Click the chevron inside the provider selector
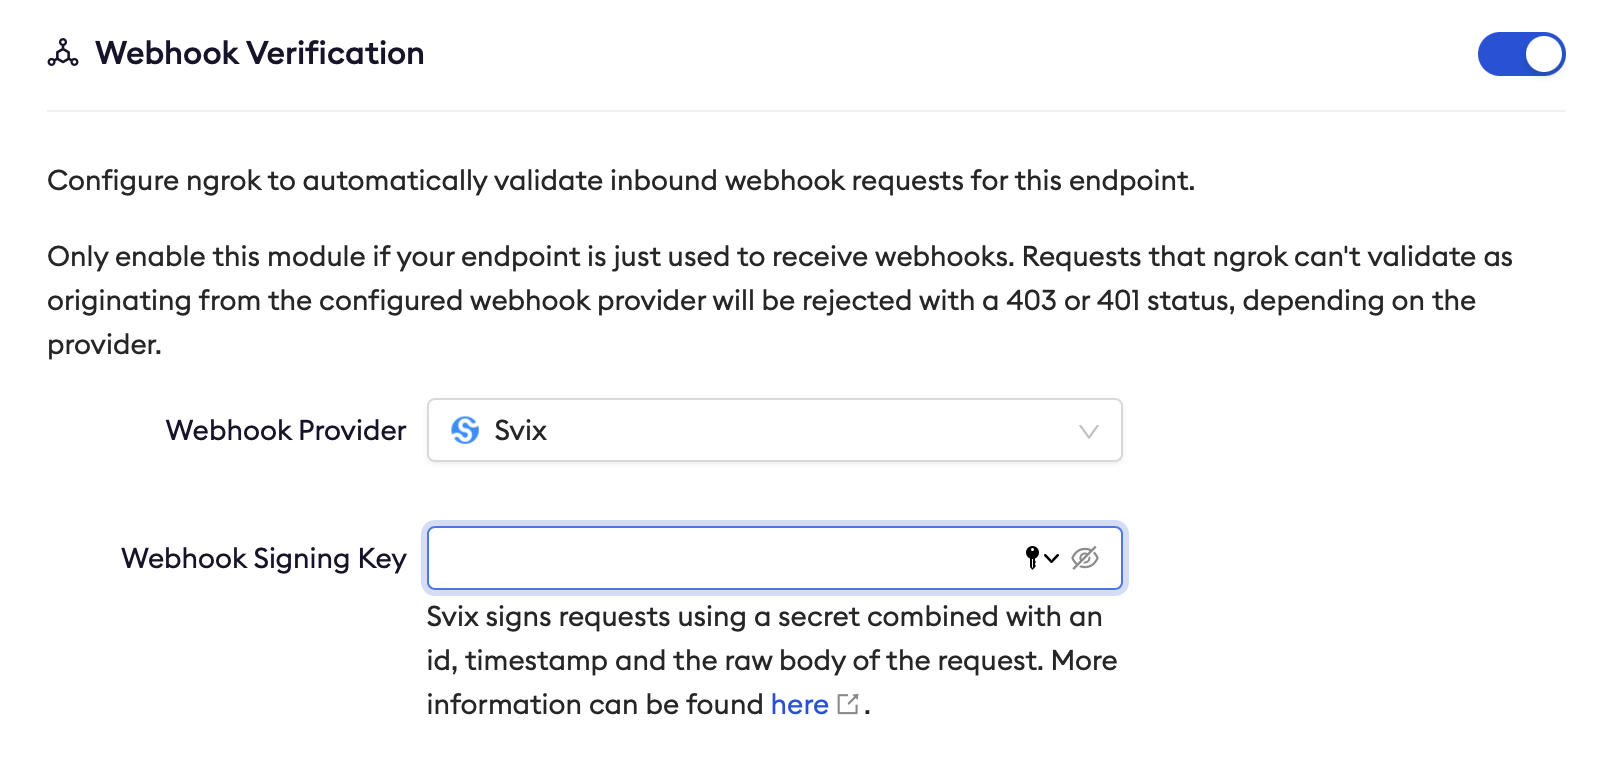This screenshot has width=1610, height=760. [x=1089, y=432]
